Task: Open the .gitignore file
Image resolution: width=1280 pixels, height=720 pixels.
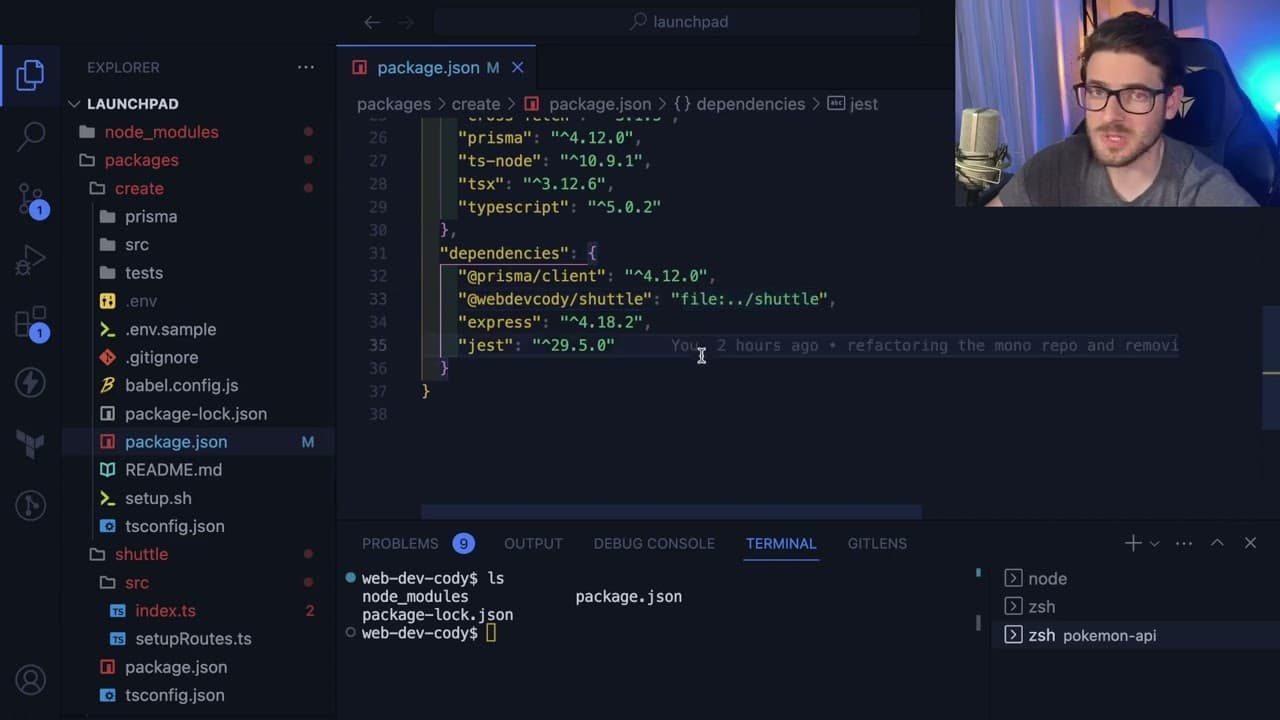Action: 198,357
